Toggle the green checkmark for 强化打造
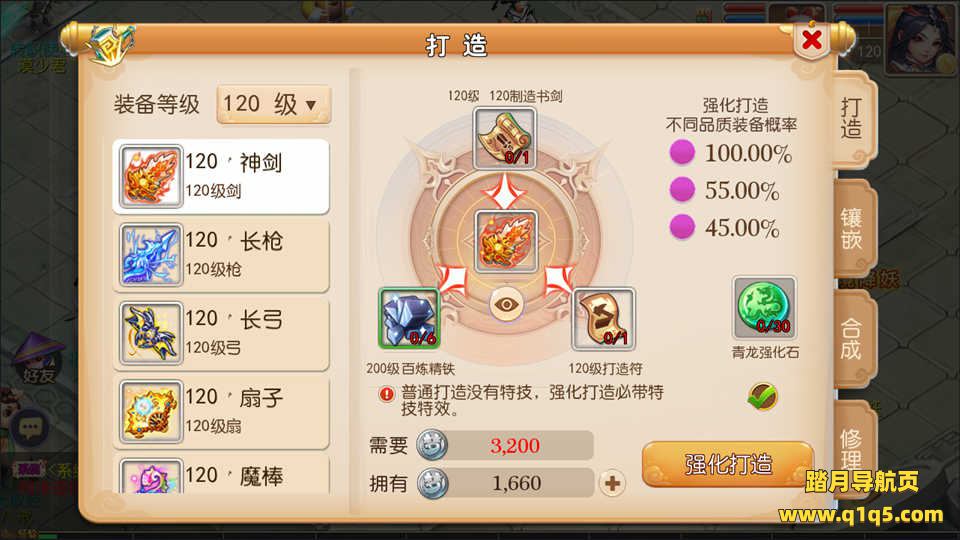 click(762, 396)
